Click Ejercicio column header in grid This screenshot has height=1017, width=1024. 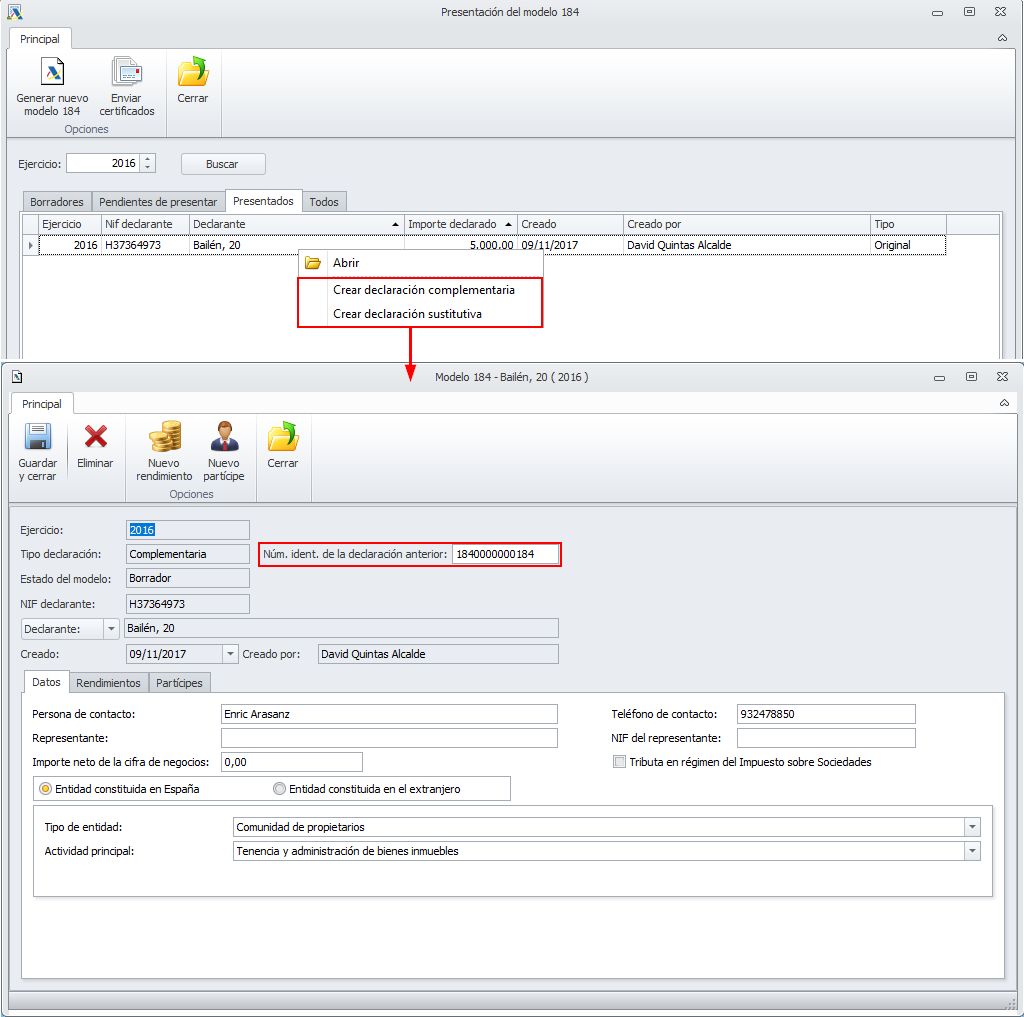point(70,224)
